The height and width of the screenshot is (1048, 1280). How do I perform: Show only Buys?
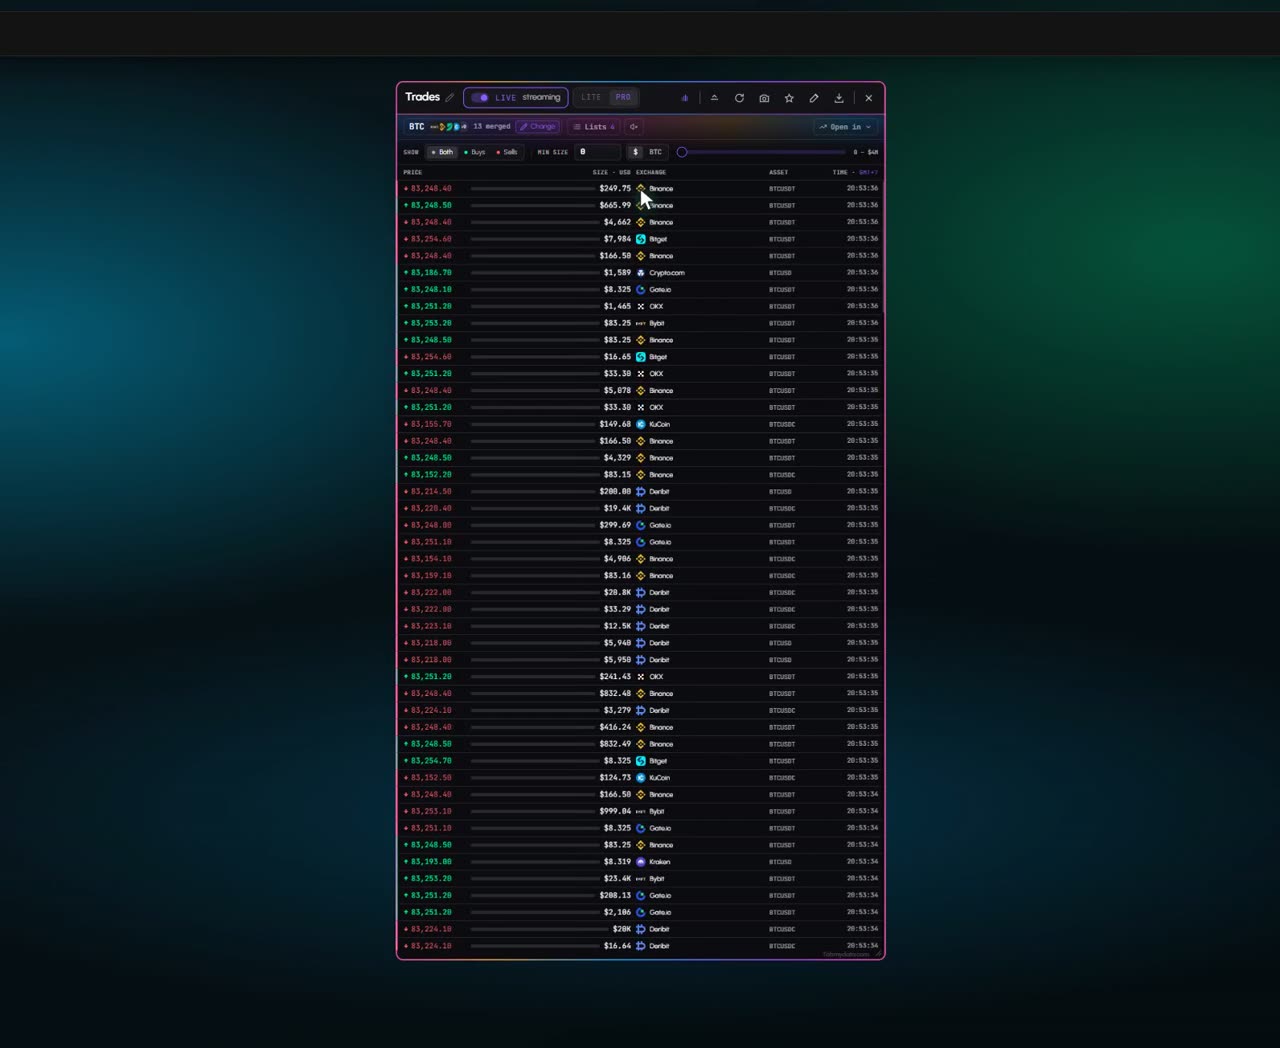[x=475, y=152]
